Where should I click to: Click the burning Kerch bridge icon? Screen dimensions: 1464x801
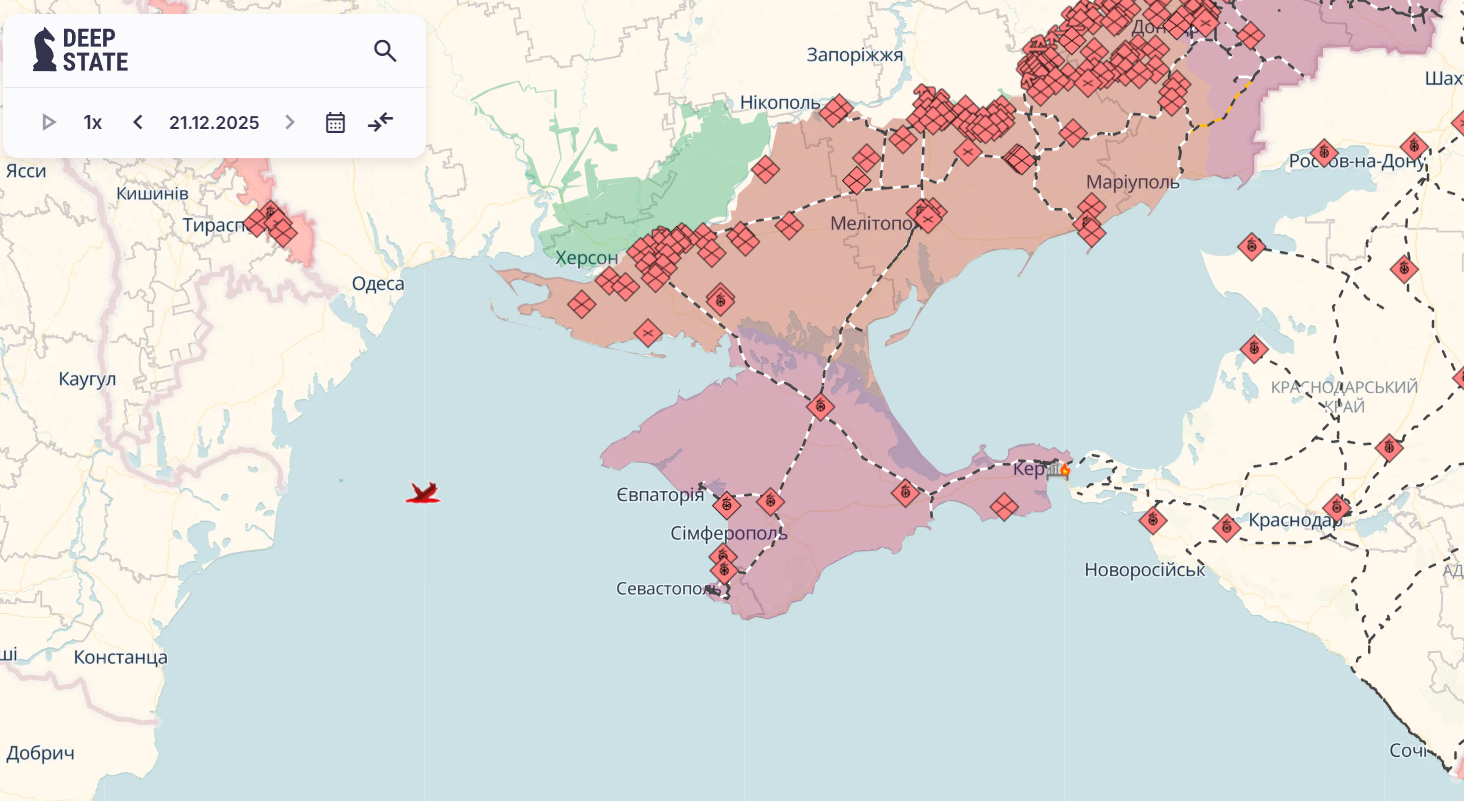click(x=1058, y=468)
